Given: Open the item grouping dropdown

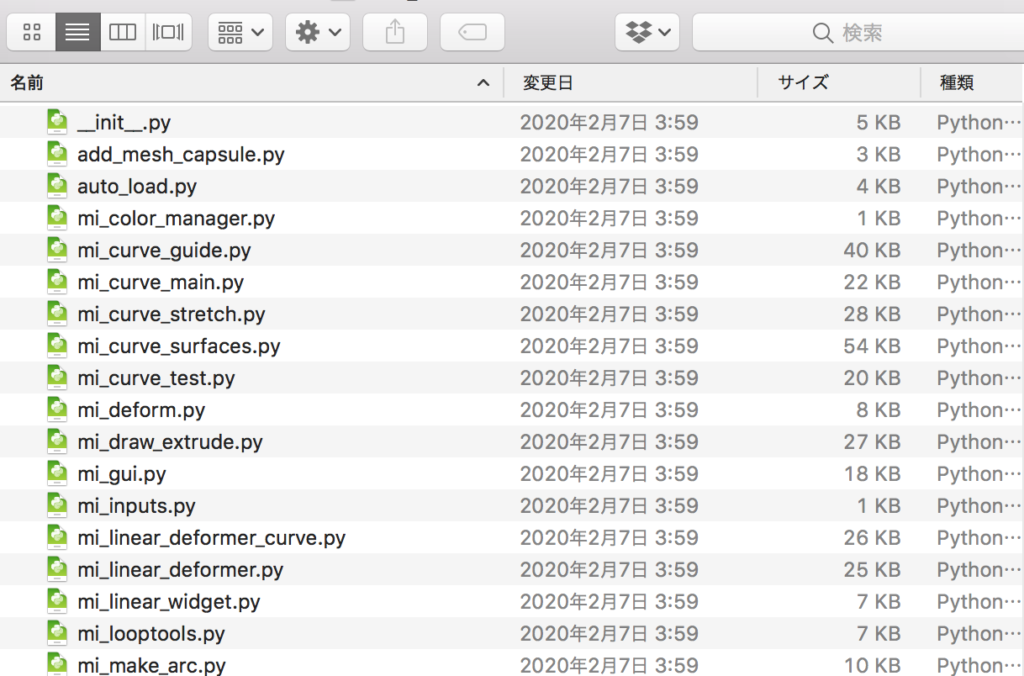Looking at the screenshot, I should [x=240, y=33].
